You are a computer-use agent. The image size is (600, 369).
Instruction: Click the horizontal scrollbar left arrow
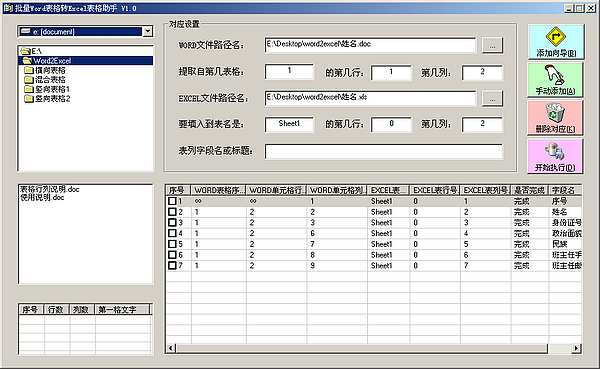click(x=171, y=348)
